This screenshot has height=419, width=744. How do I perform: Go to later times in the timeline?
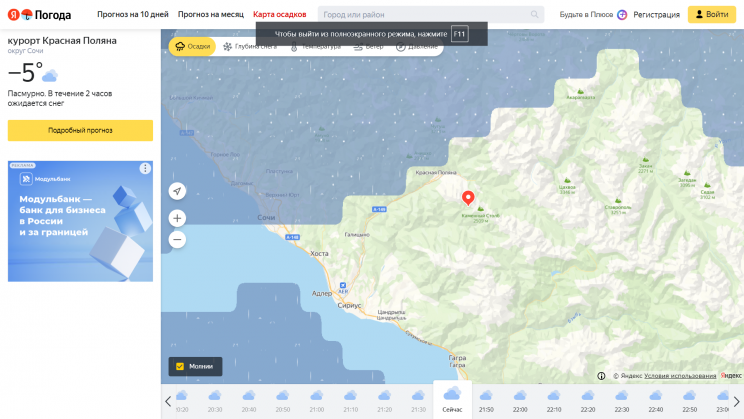tap(736, 401)
